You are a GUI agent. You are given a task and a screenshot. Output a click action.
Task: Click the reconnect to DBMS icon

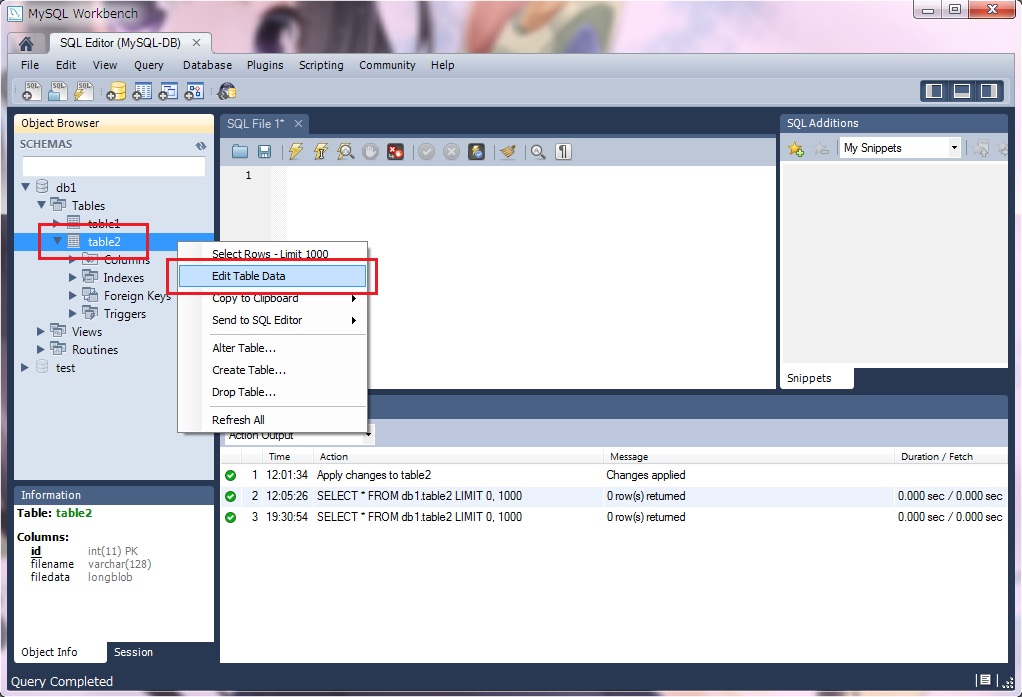point(227,92)
